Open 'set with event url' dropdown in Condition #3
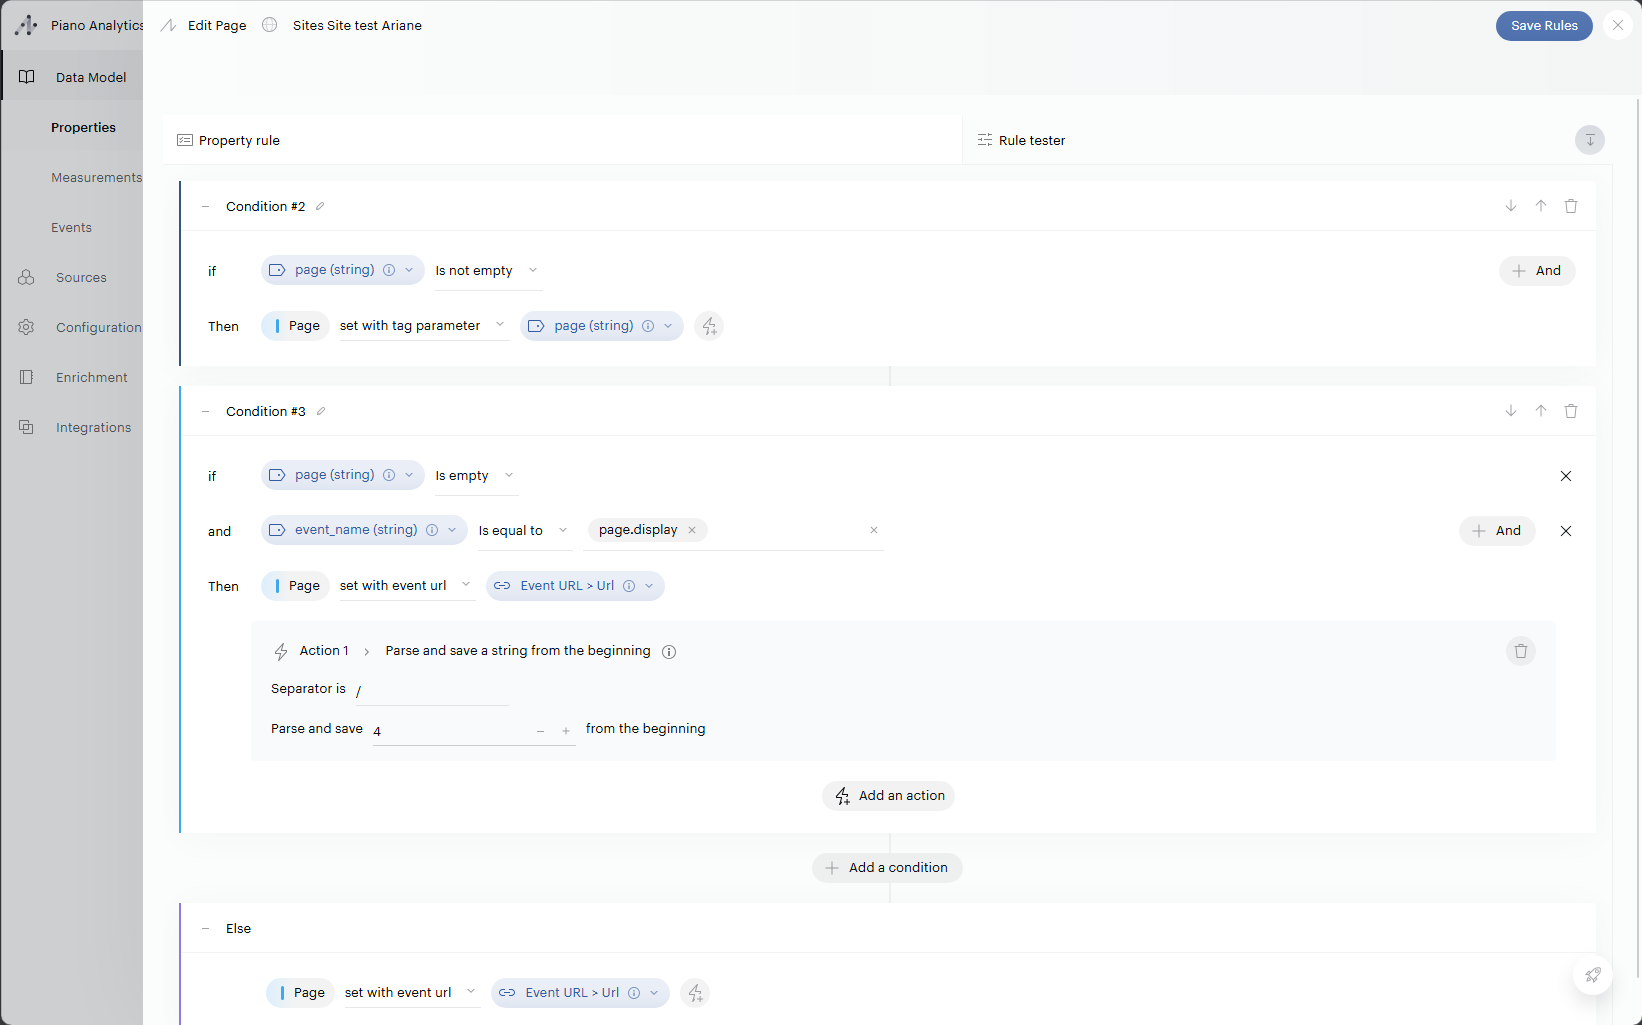1642x1025 pixels. (405, 586)
